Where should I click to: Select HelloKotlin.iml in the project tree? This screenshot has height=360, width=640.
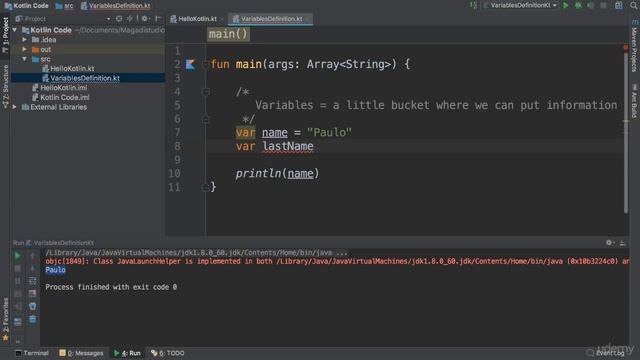coord(63,88)
